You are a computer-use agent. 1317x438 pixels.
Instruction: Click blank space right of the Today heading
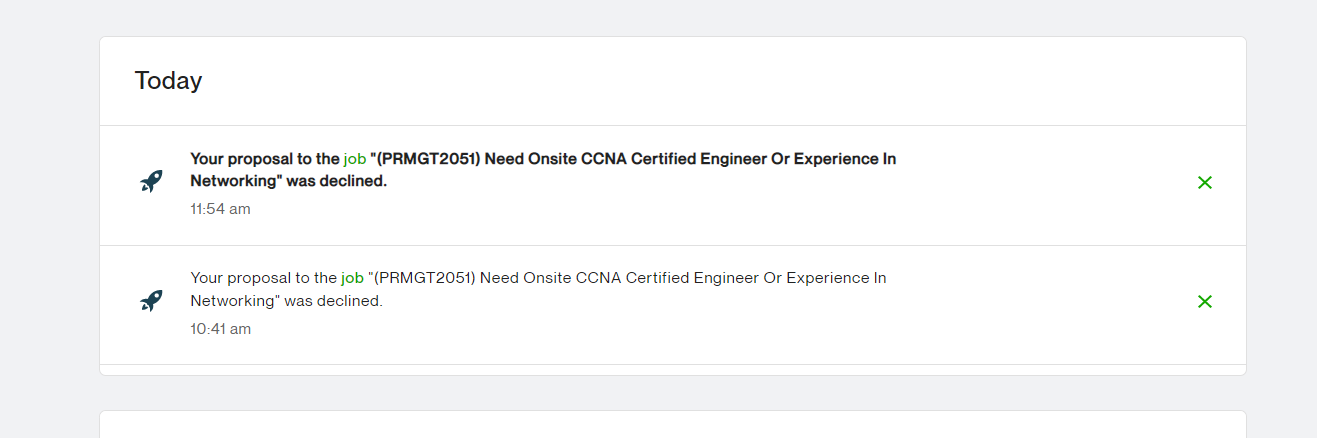700,81
